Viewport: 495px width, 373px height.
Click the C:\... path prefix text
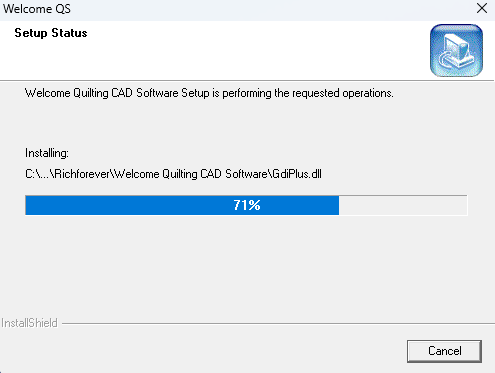[38, 174]
